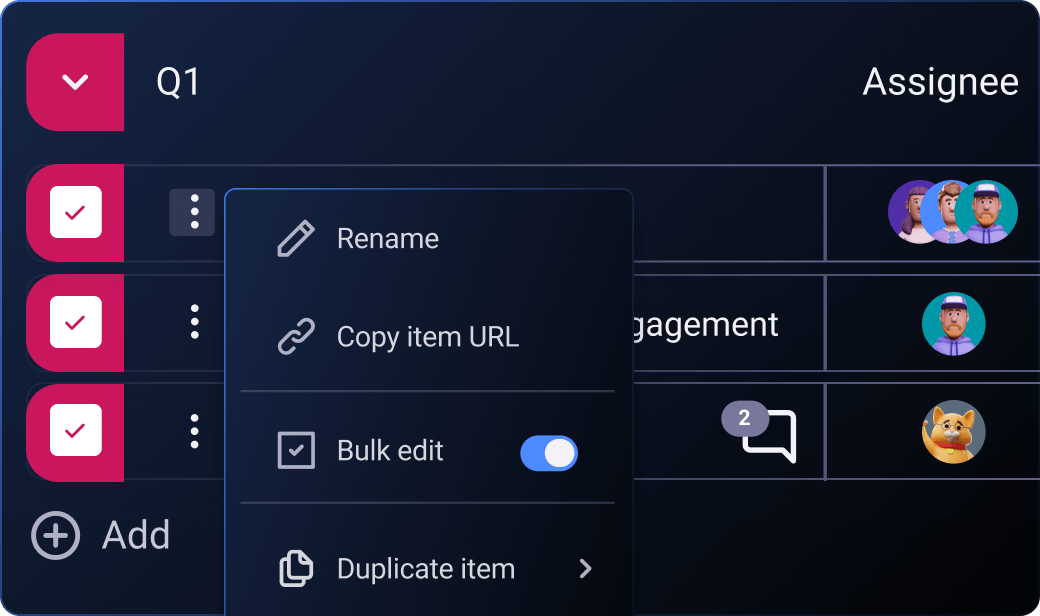Open the comment bubble showing 2 comments
This screenshot has height=616, width=1040.
769,436
